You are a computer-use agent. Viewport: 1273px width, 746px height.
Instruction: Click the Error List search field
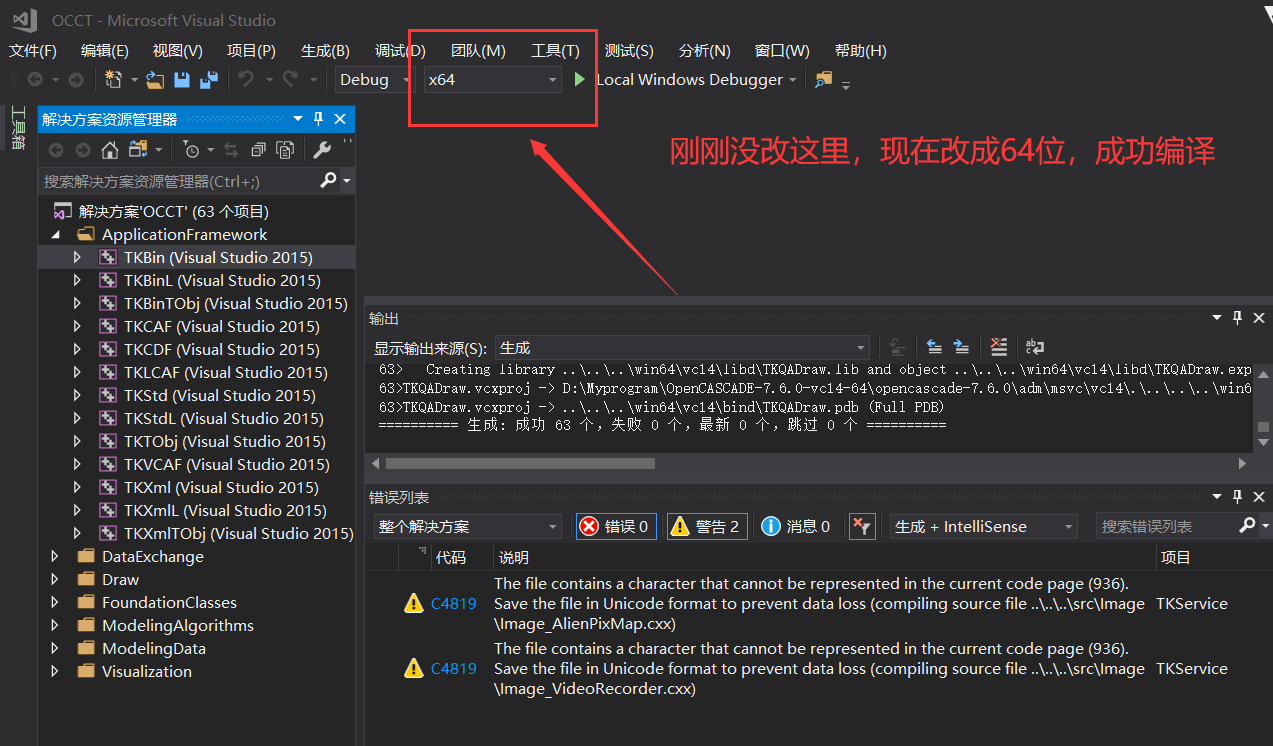[1165, 526]
